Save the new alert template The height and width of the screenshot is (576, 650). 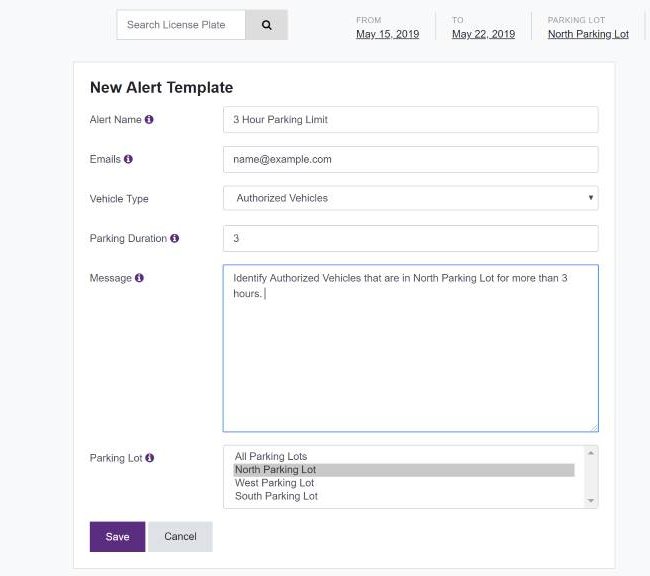(x=117, y=536)
